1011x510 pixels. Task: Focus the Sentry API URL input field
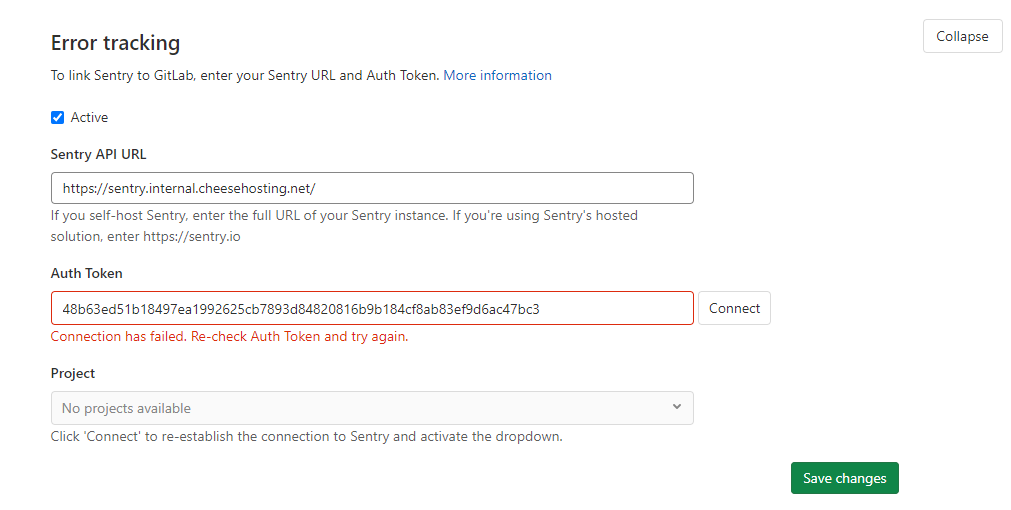click(x=371, y=188)
